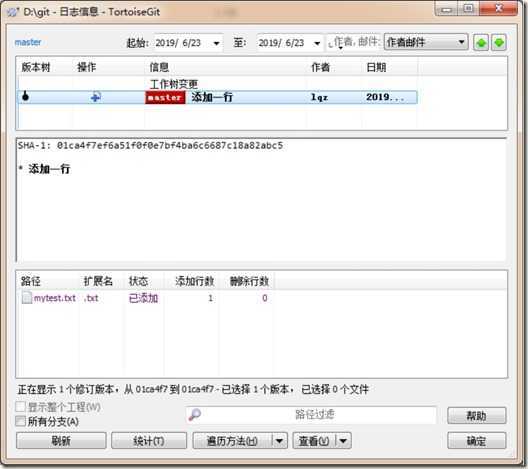
Task: Toggle the 显示整个工程 checkbox
Action: click(21, 407)
